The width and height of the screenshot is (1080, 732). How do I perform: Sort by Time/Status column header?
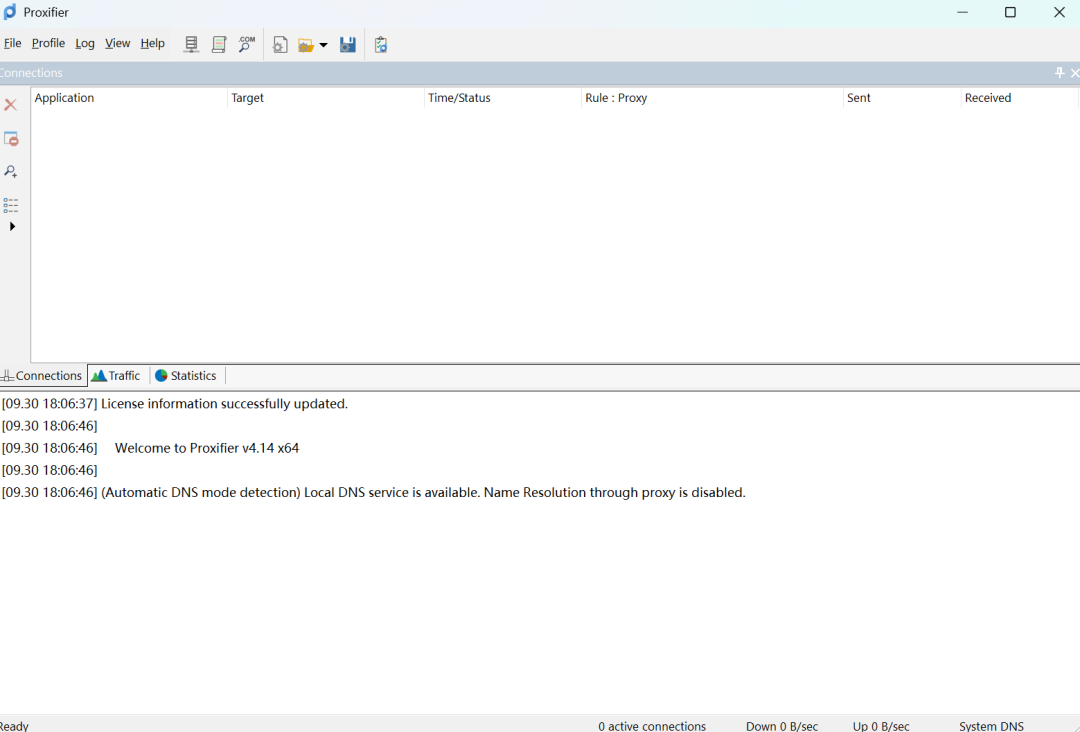[502, 98]
